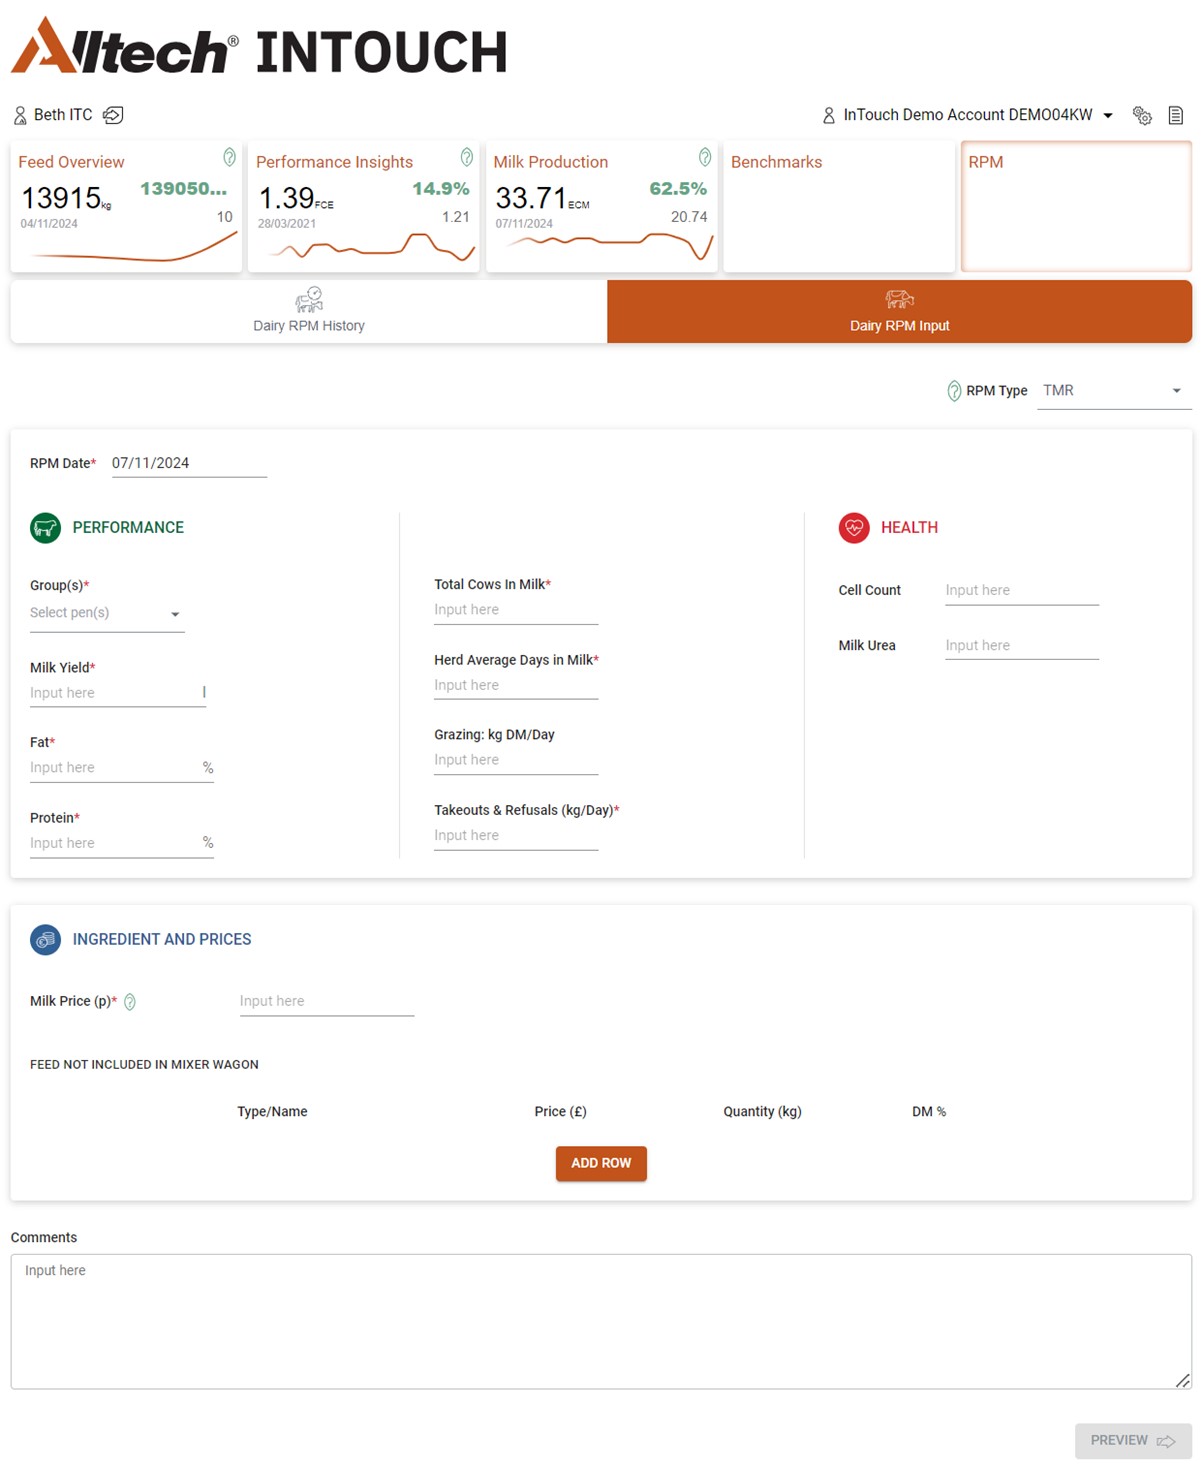Click the ADD ROW button
Viewport: 1203px width, 1467px height.
pyautogui.click(x=601, y=1164)
